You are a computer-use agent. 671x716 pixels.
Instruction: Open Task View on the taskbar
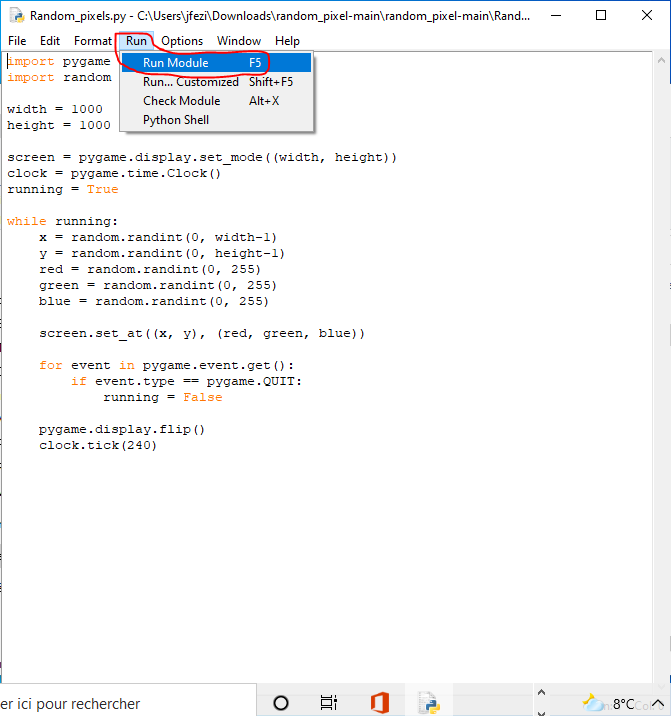[329, 702]
